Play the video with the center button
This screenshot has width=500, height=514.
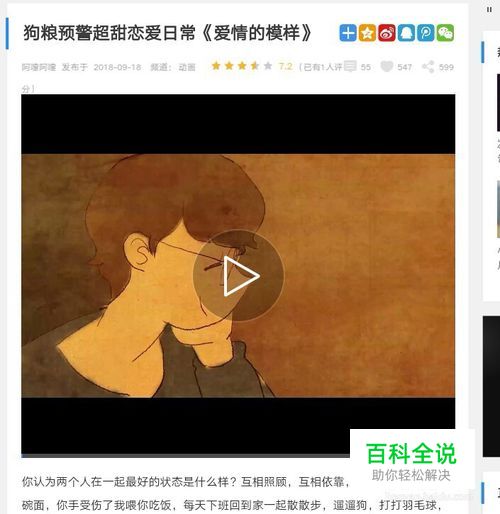[x=239, y=275]
